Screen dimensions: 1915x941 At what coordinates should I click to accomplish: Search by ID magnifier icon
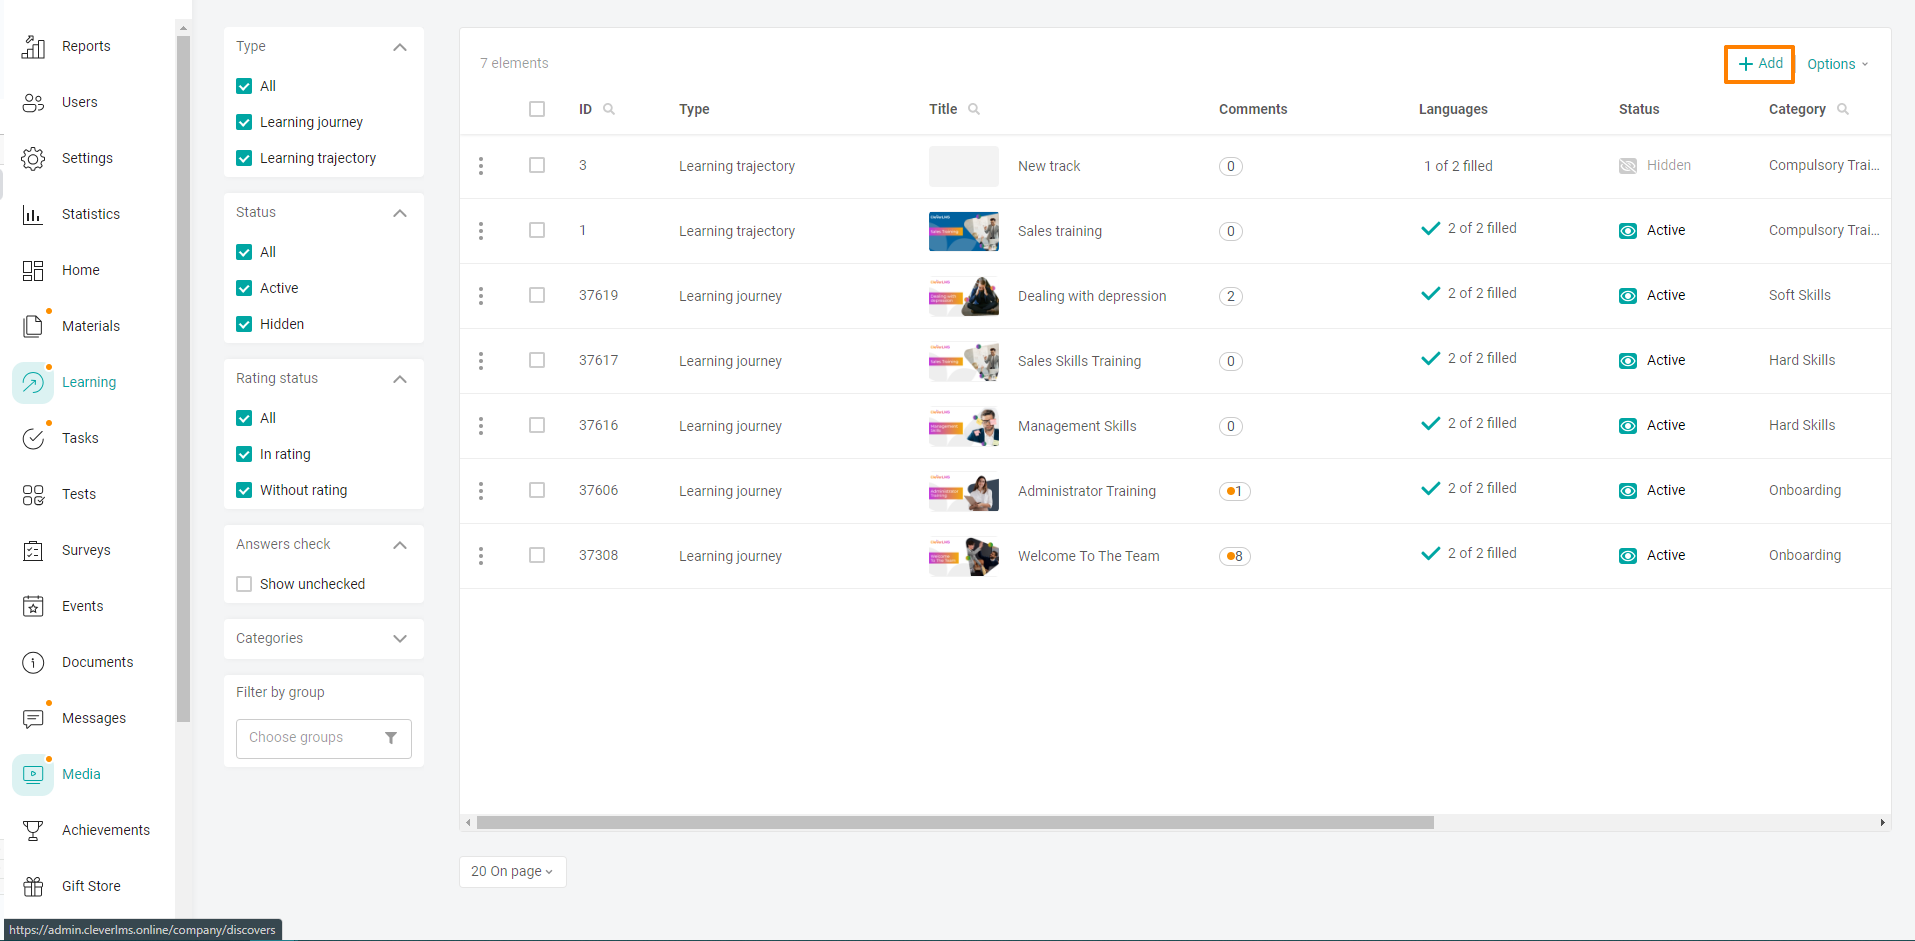(x=609, y=109)
